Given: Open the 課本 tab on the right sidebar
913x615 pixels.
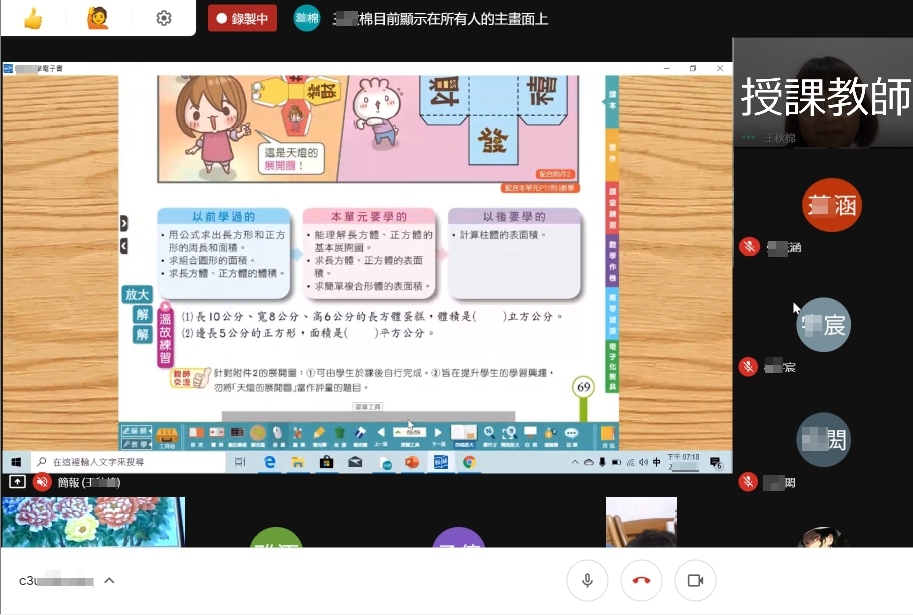Looking at the screenshot, I should tap(612, 100).
